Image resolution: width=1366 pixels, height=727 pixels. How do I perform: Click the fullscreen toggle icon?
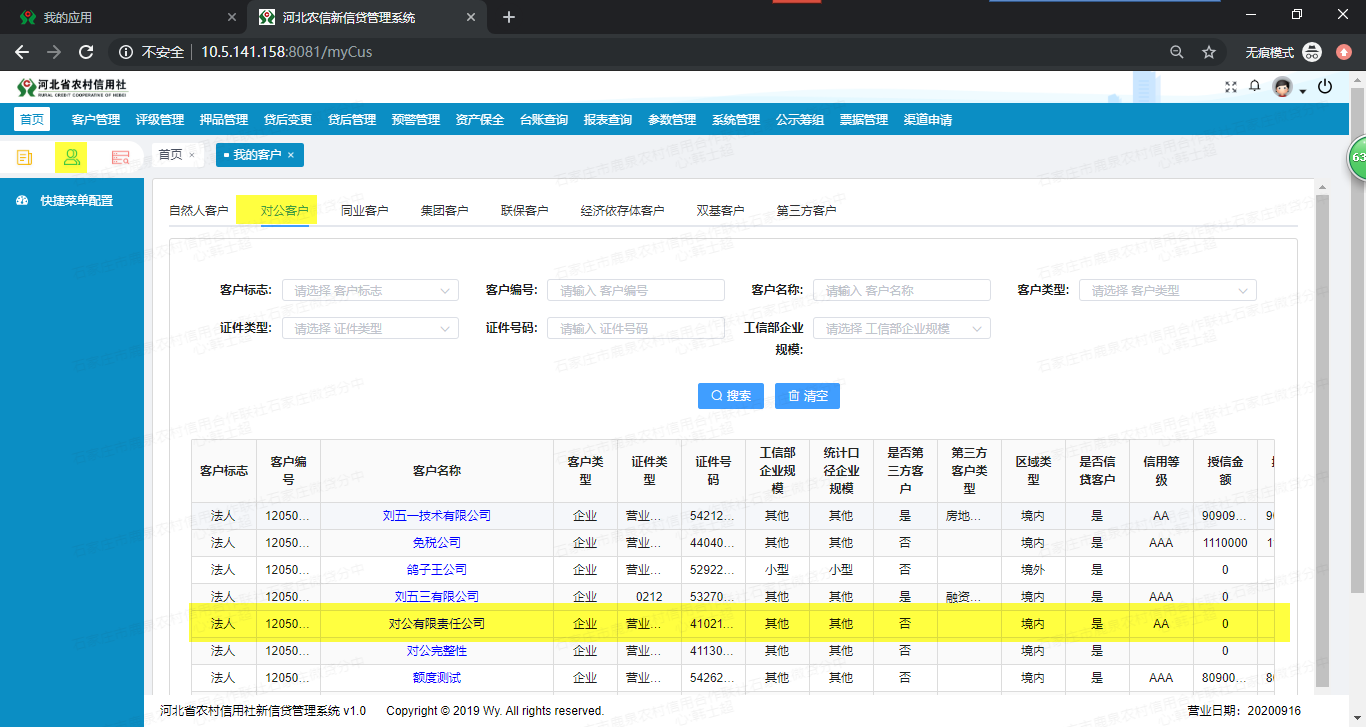pos(1230,87)
